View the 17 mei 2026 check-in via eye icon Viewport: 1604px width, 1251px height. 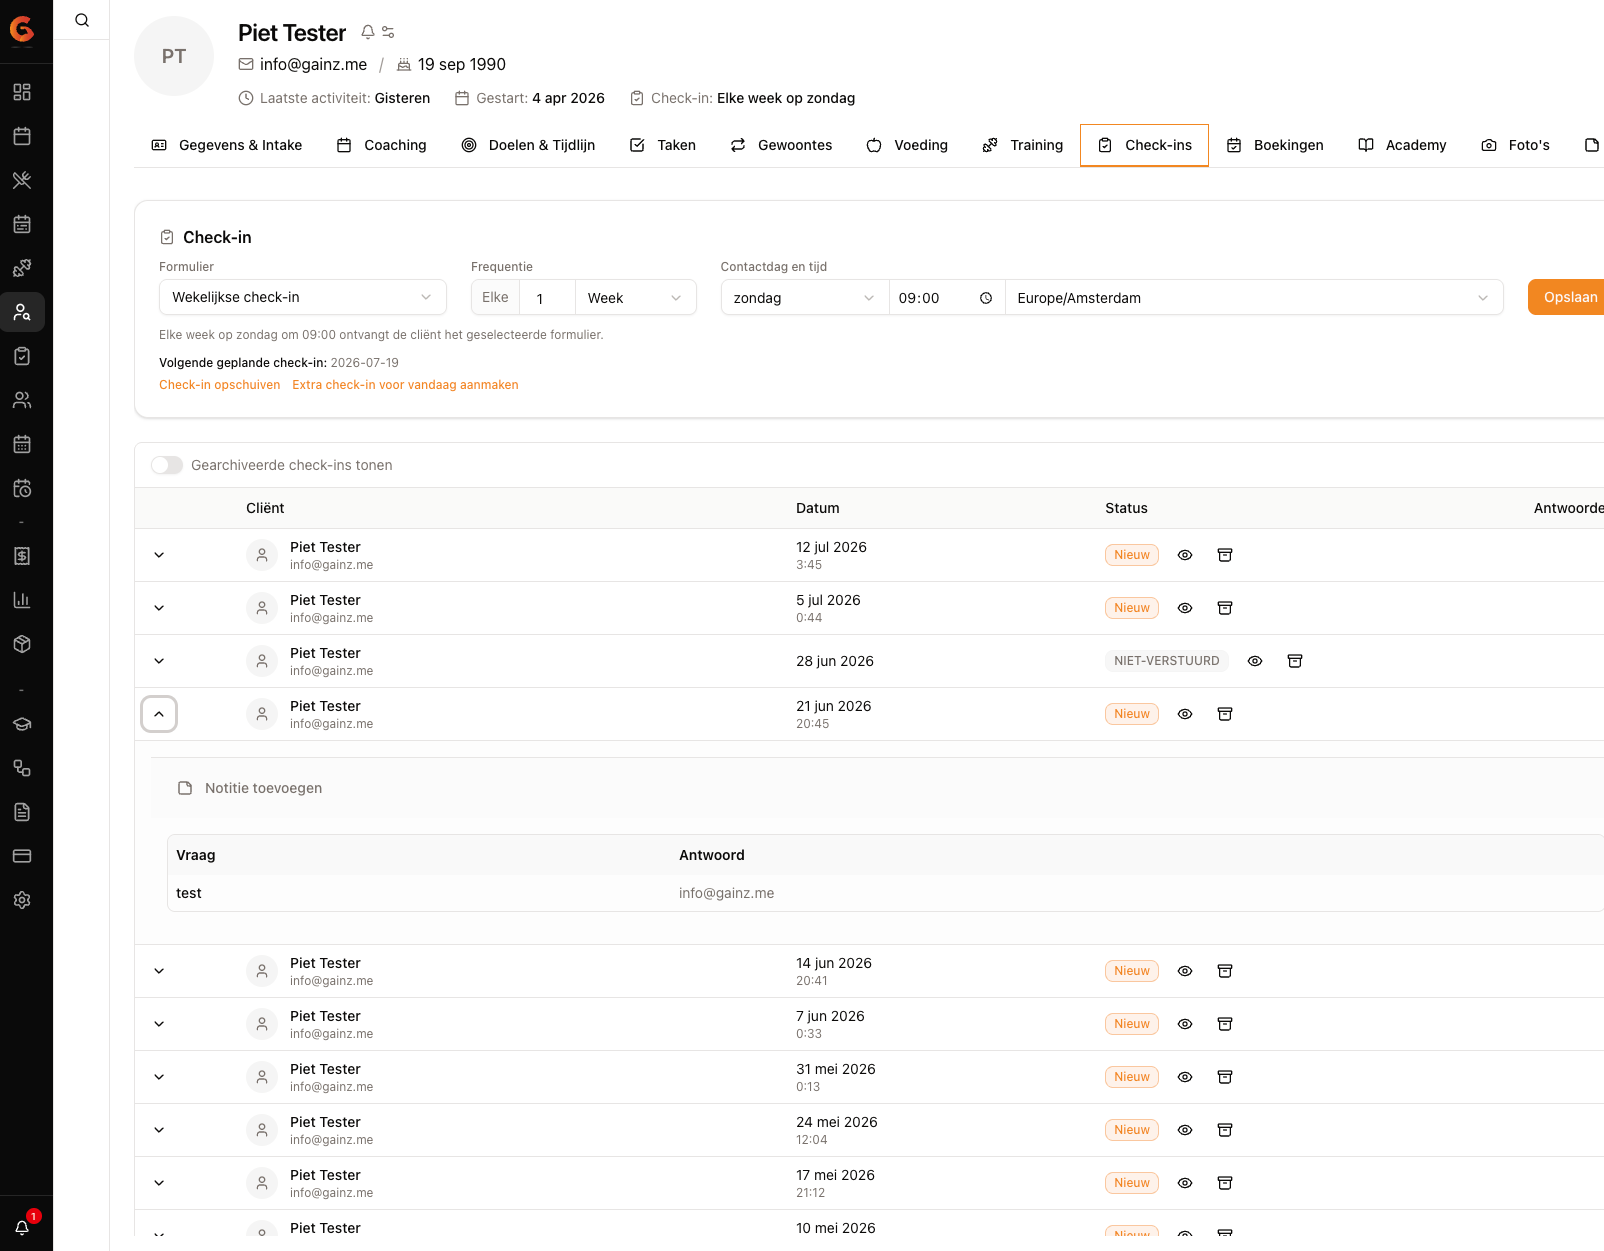(1185, 1183)
